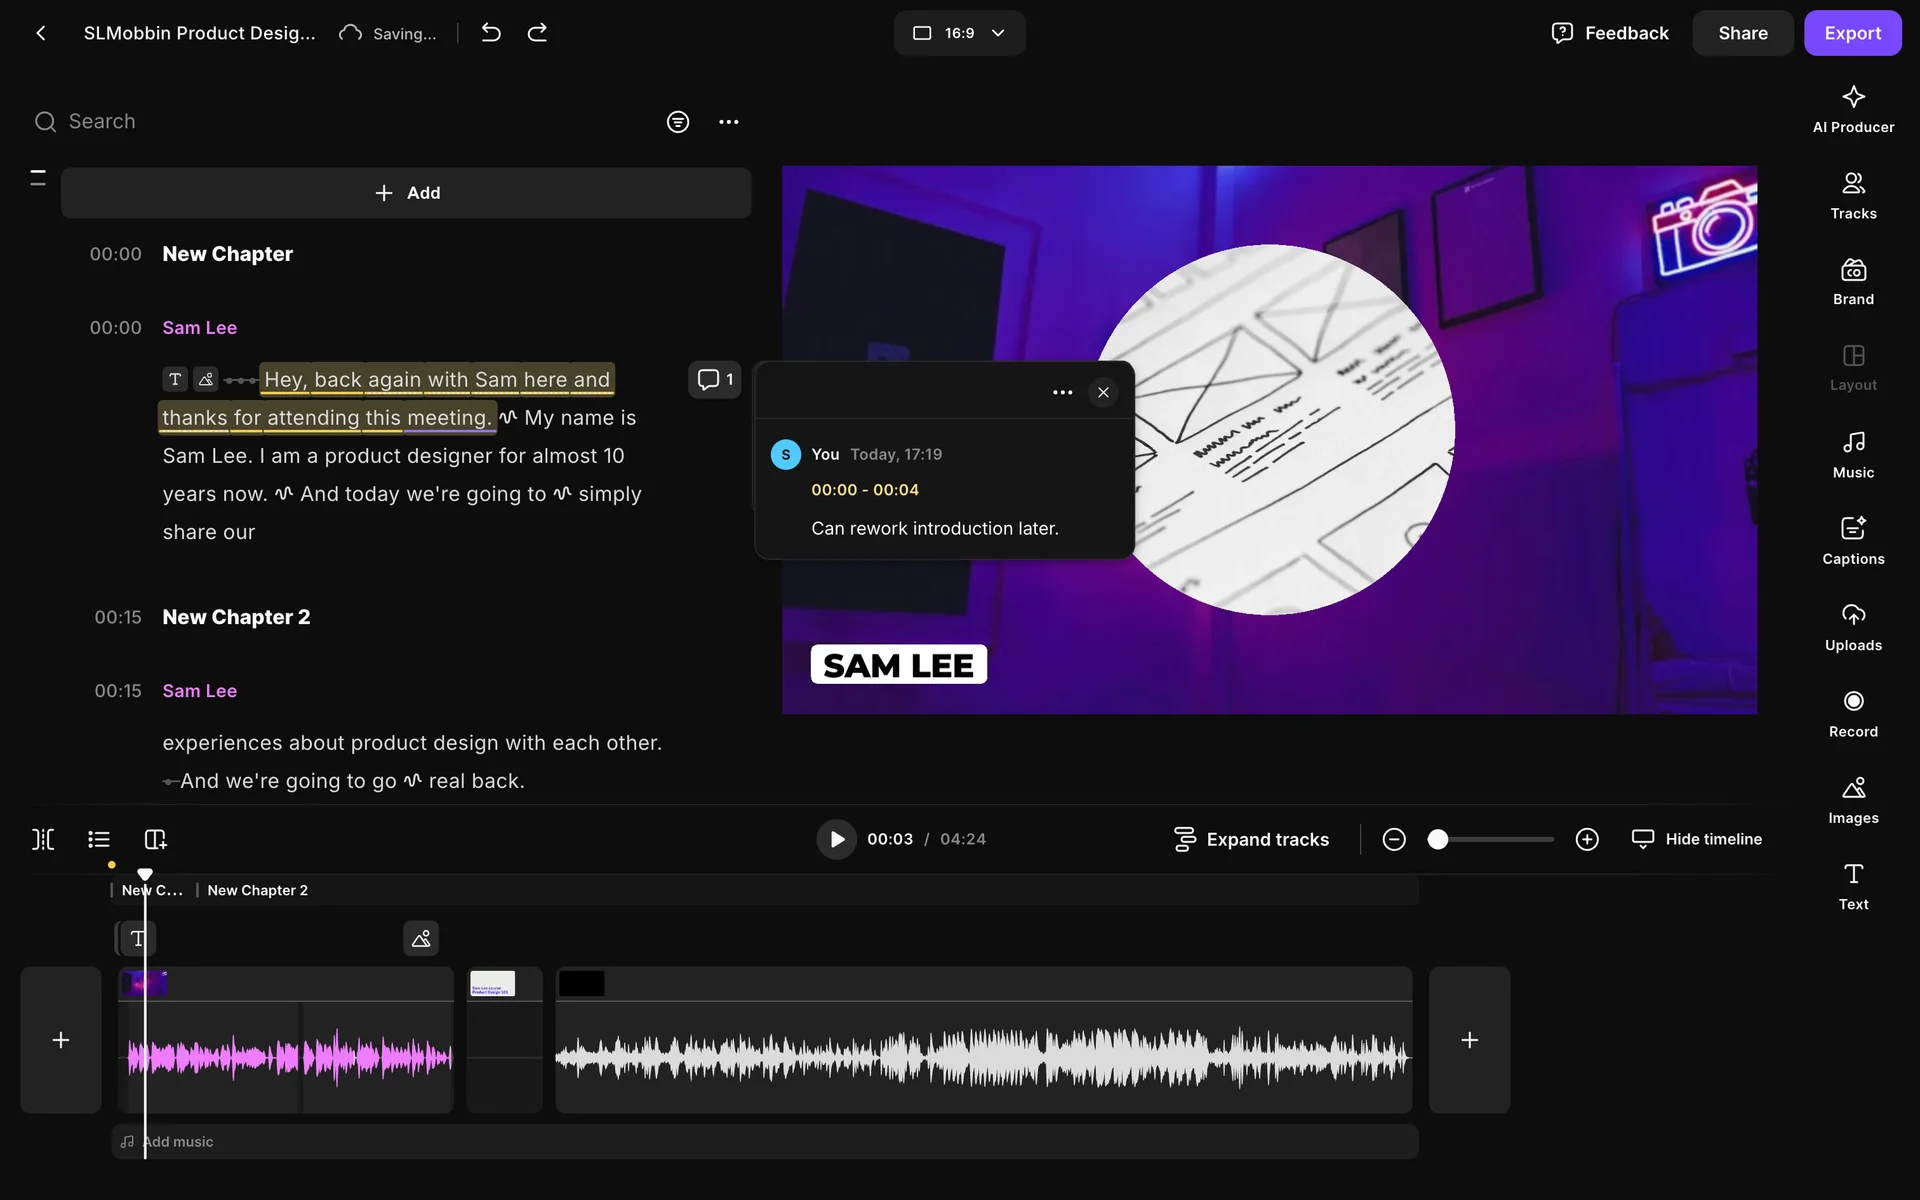Toggle Expand tracks view

point(1251,839)
